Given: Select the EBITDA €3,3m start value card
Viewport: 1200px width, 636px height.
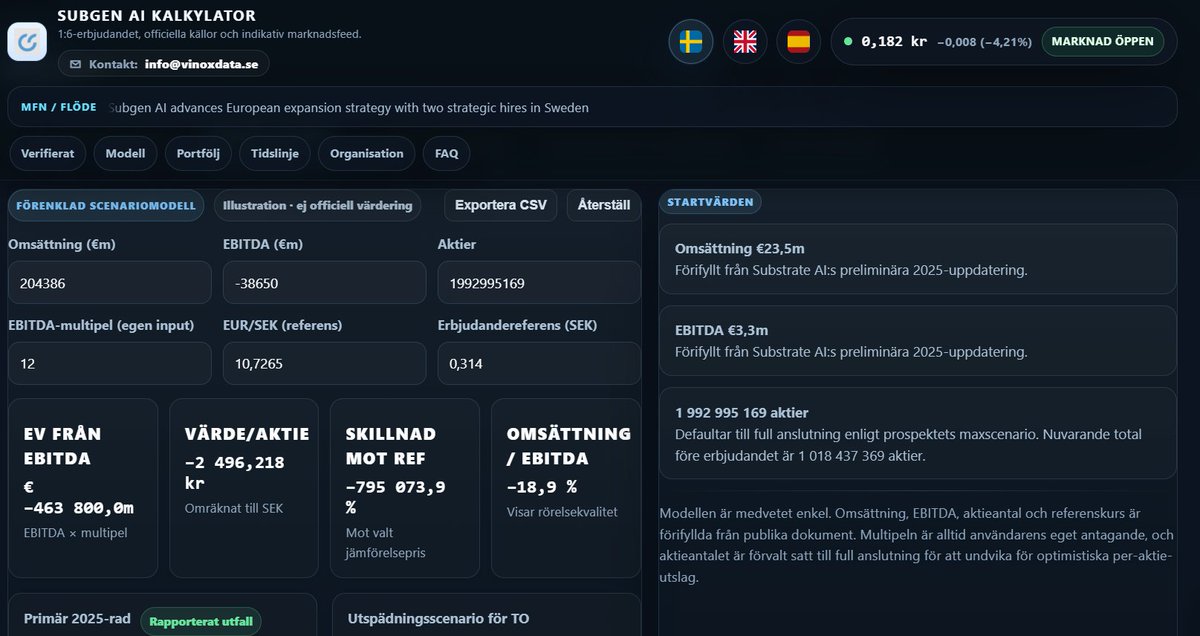Looking at the screenshot, I should coord(917,341).
